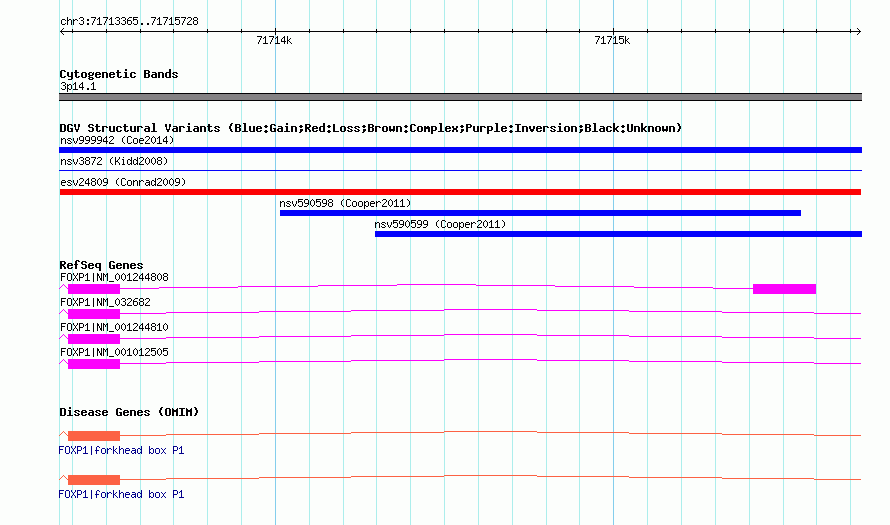Click the FOXP1|NM_001012505 transcript label

(x=114, y=352)
